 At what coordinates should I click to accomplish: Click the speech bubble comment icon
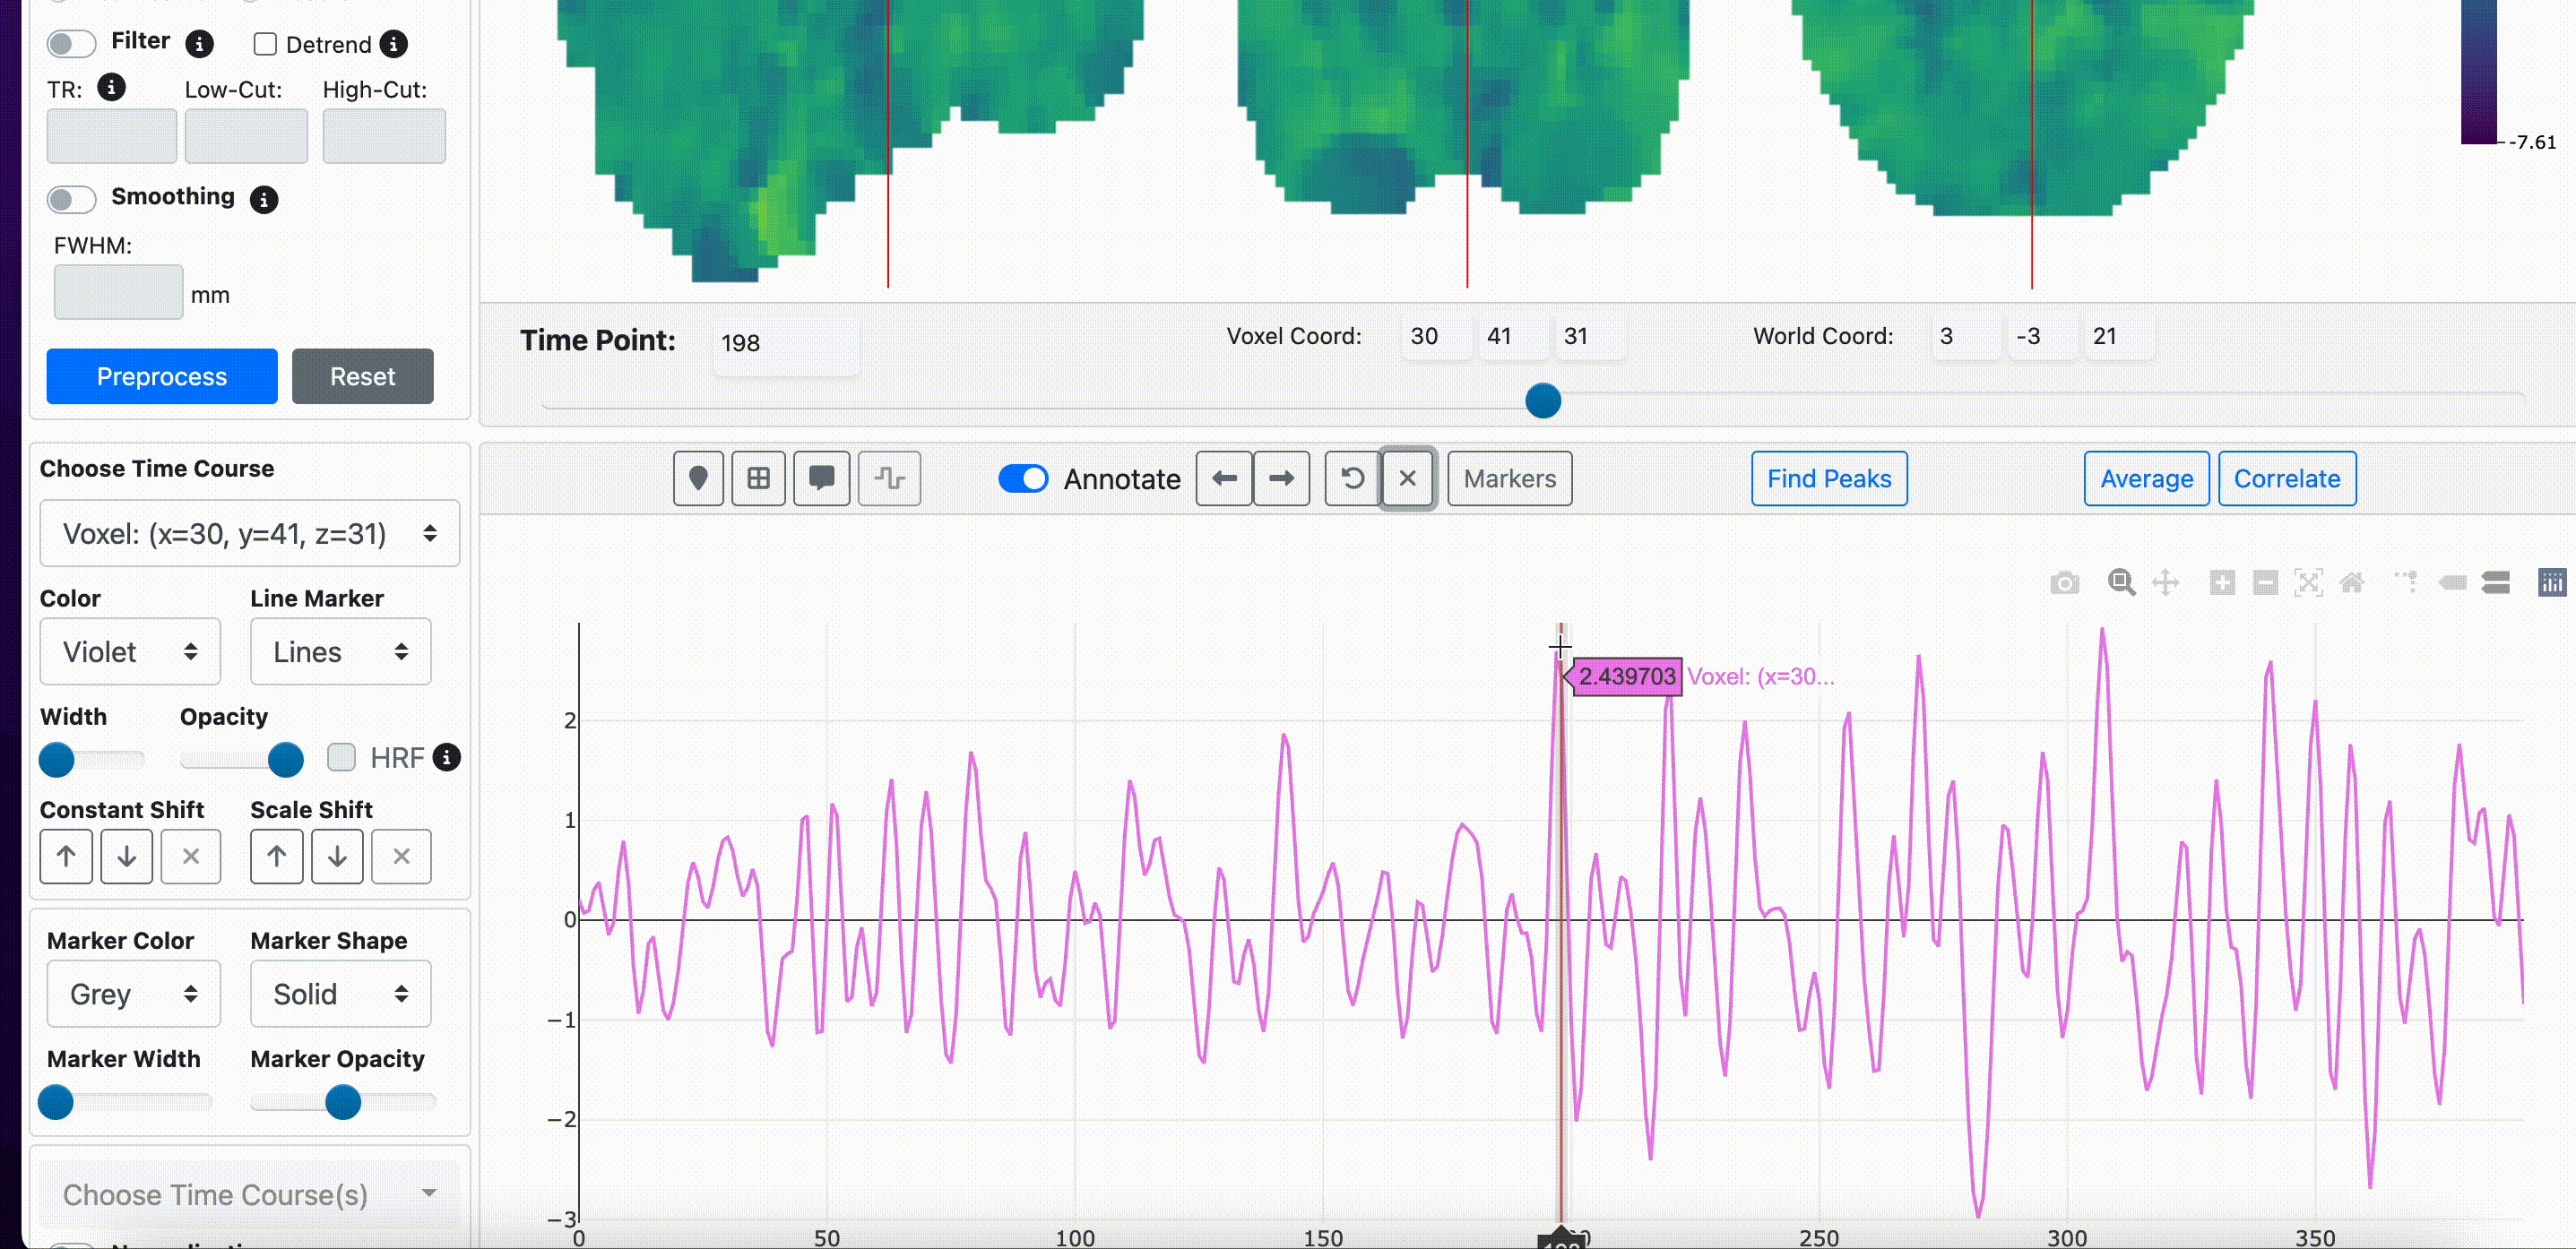tap(821, 478)
